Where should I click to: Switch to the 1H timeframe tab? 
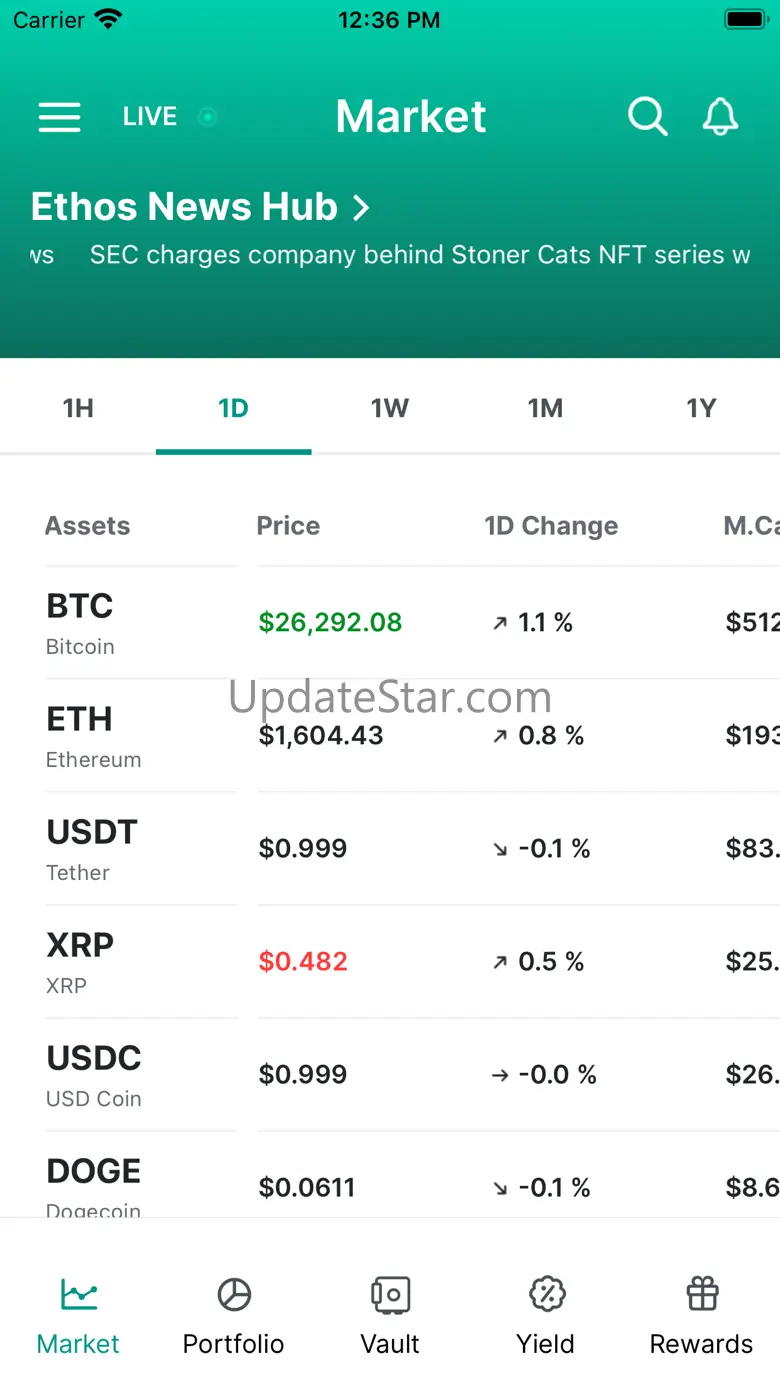click(x=78, y=408)
